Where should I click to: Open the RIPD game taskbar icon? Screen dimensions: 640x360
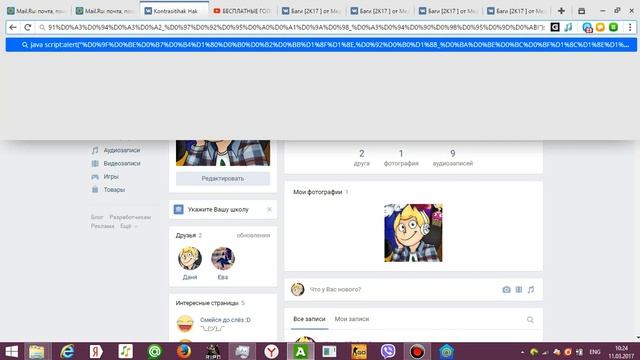213,351
